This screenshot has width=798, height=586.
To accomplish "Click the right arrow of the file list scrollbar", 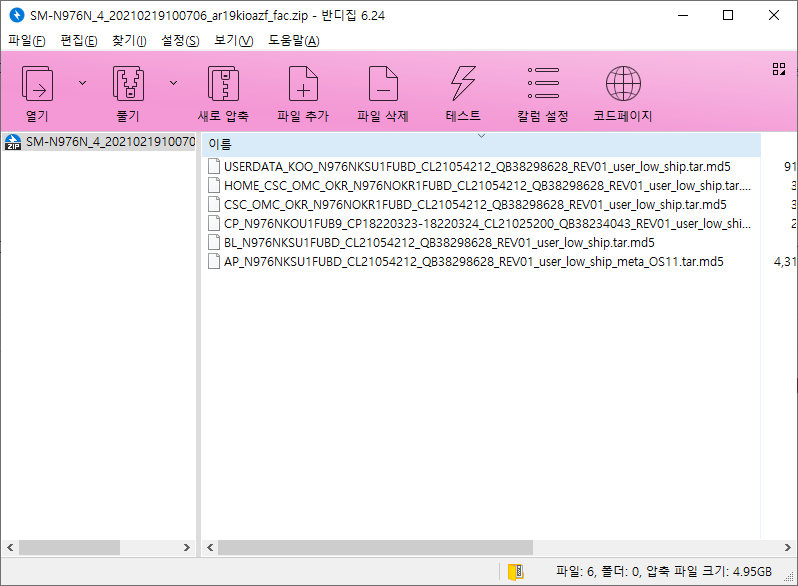I will [787, 547].
